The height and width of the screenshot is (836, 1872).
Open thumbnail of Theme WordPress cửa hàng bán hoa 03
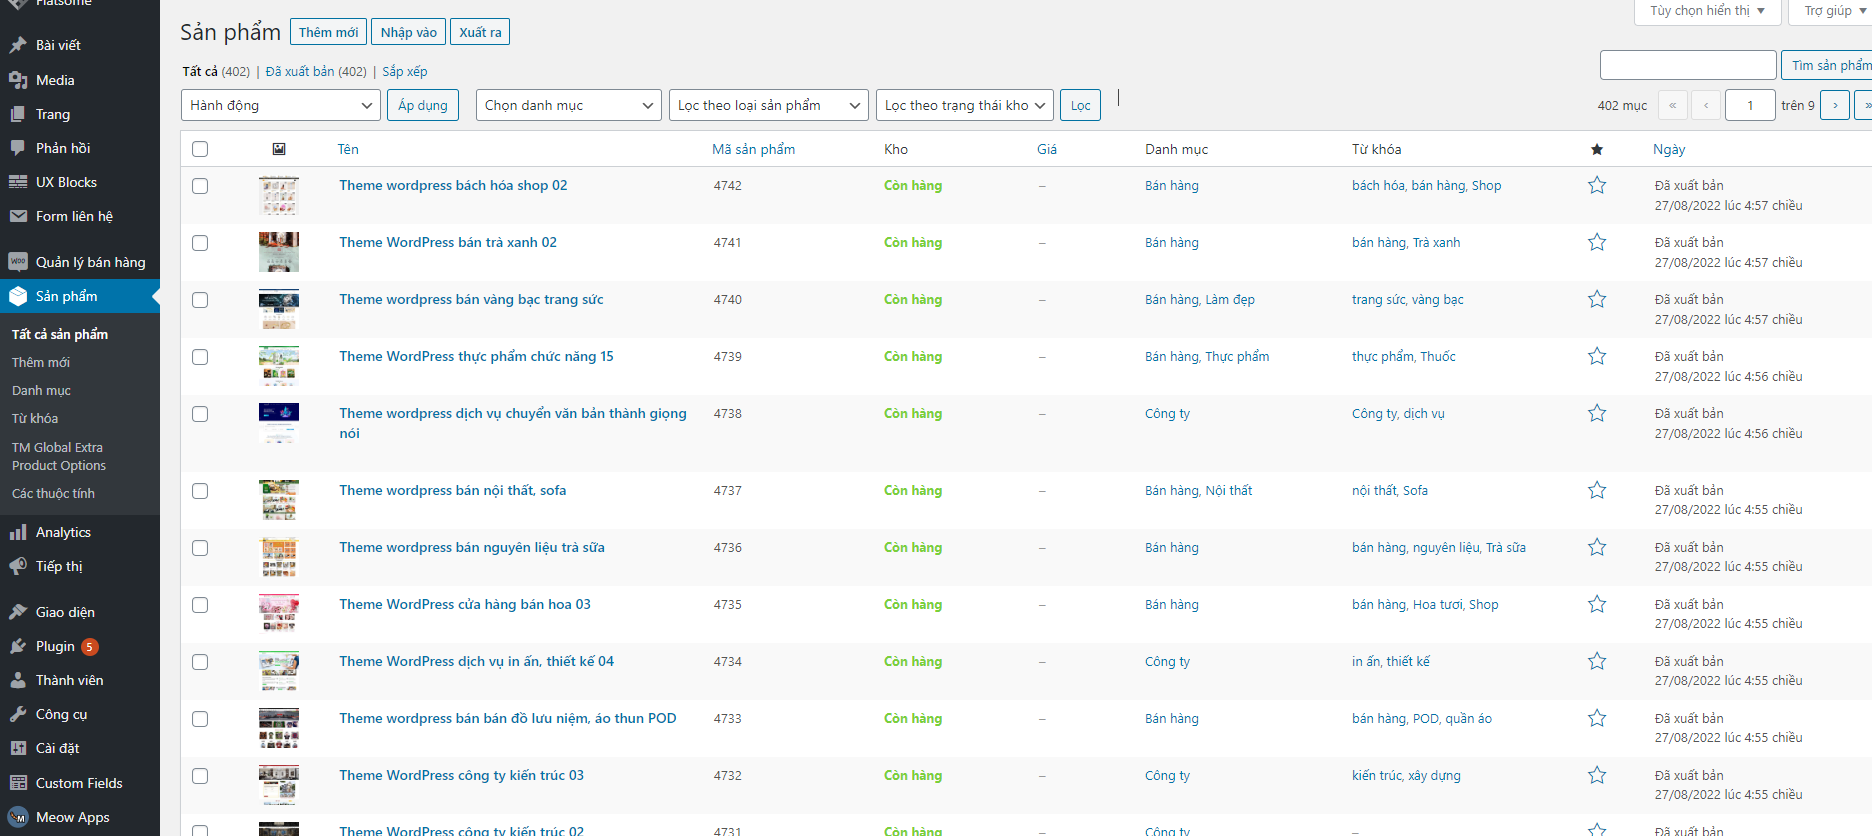(x=279, y=612)
